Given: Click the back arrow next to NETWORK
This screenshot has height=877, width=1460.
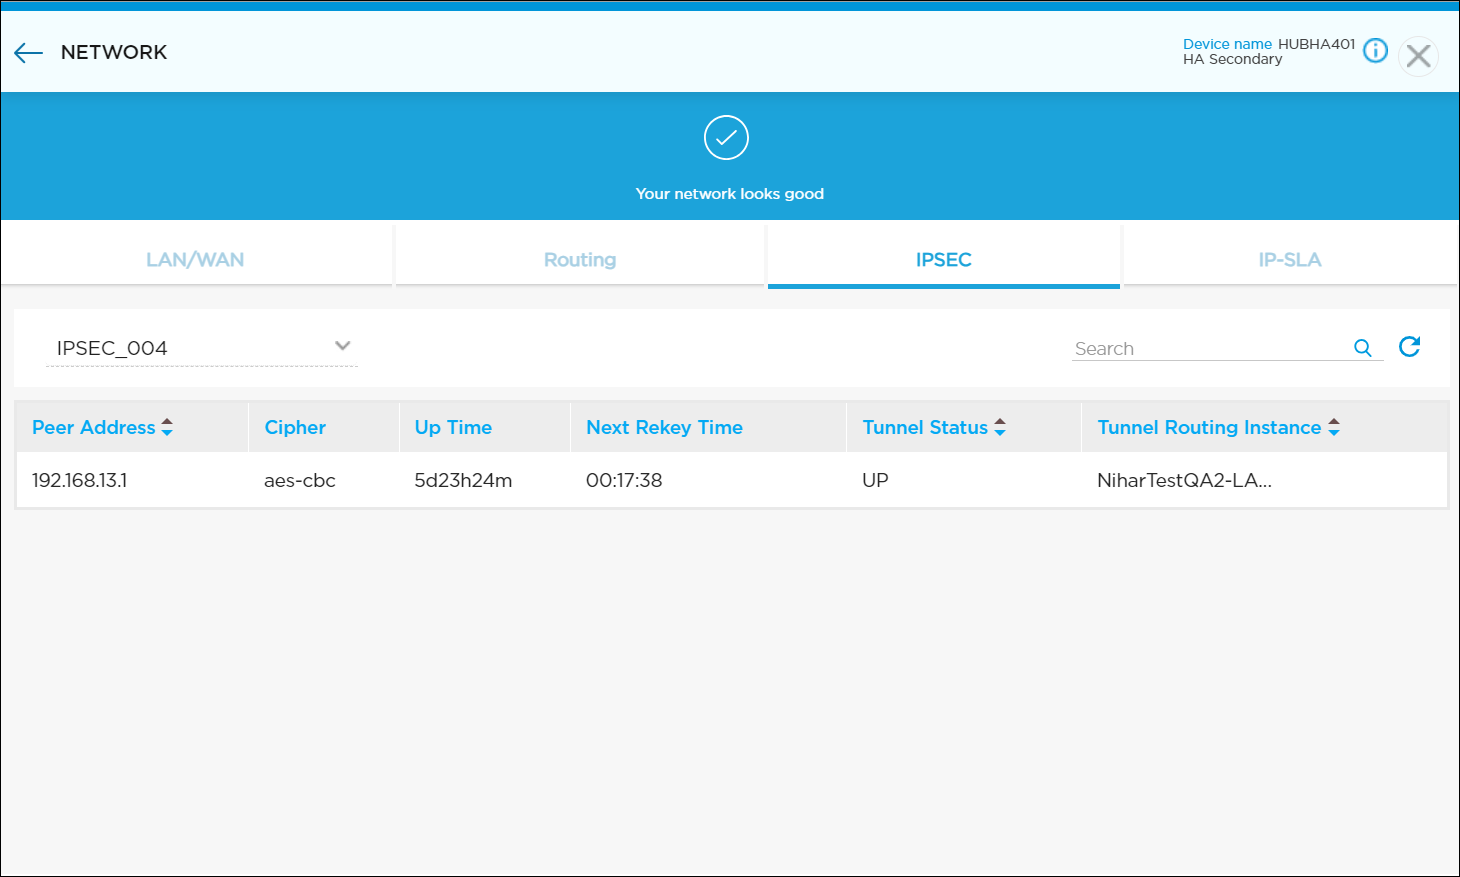Looking at the screenshot, I should [28, 53].
